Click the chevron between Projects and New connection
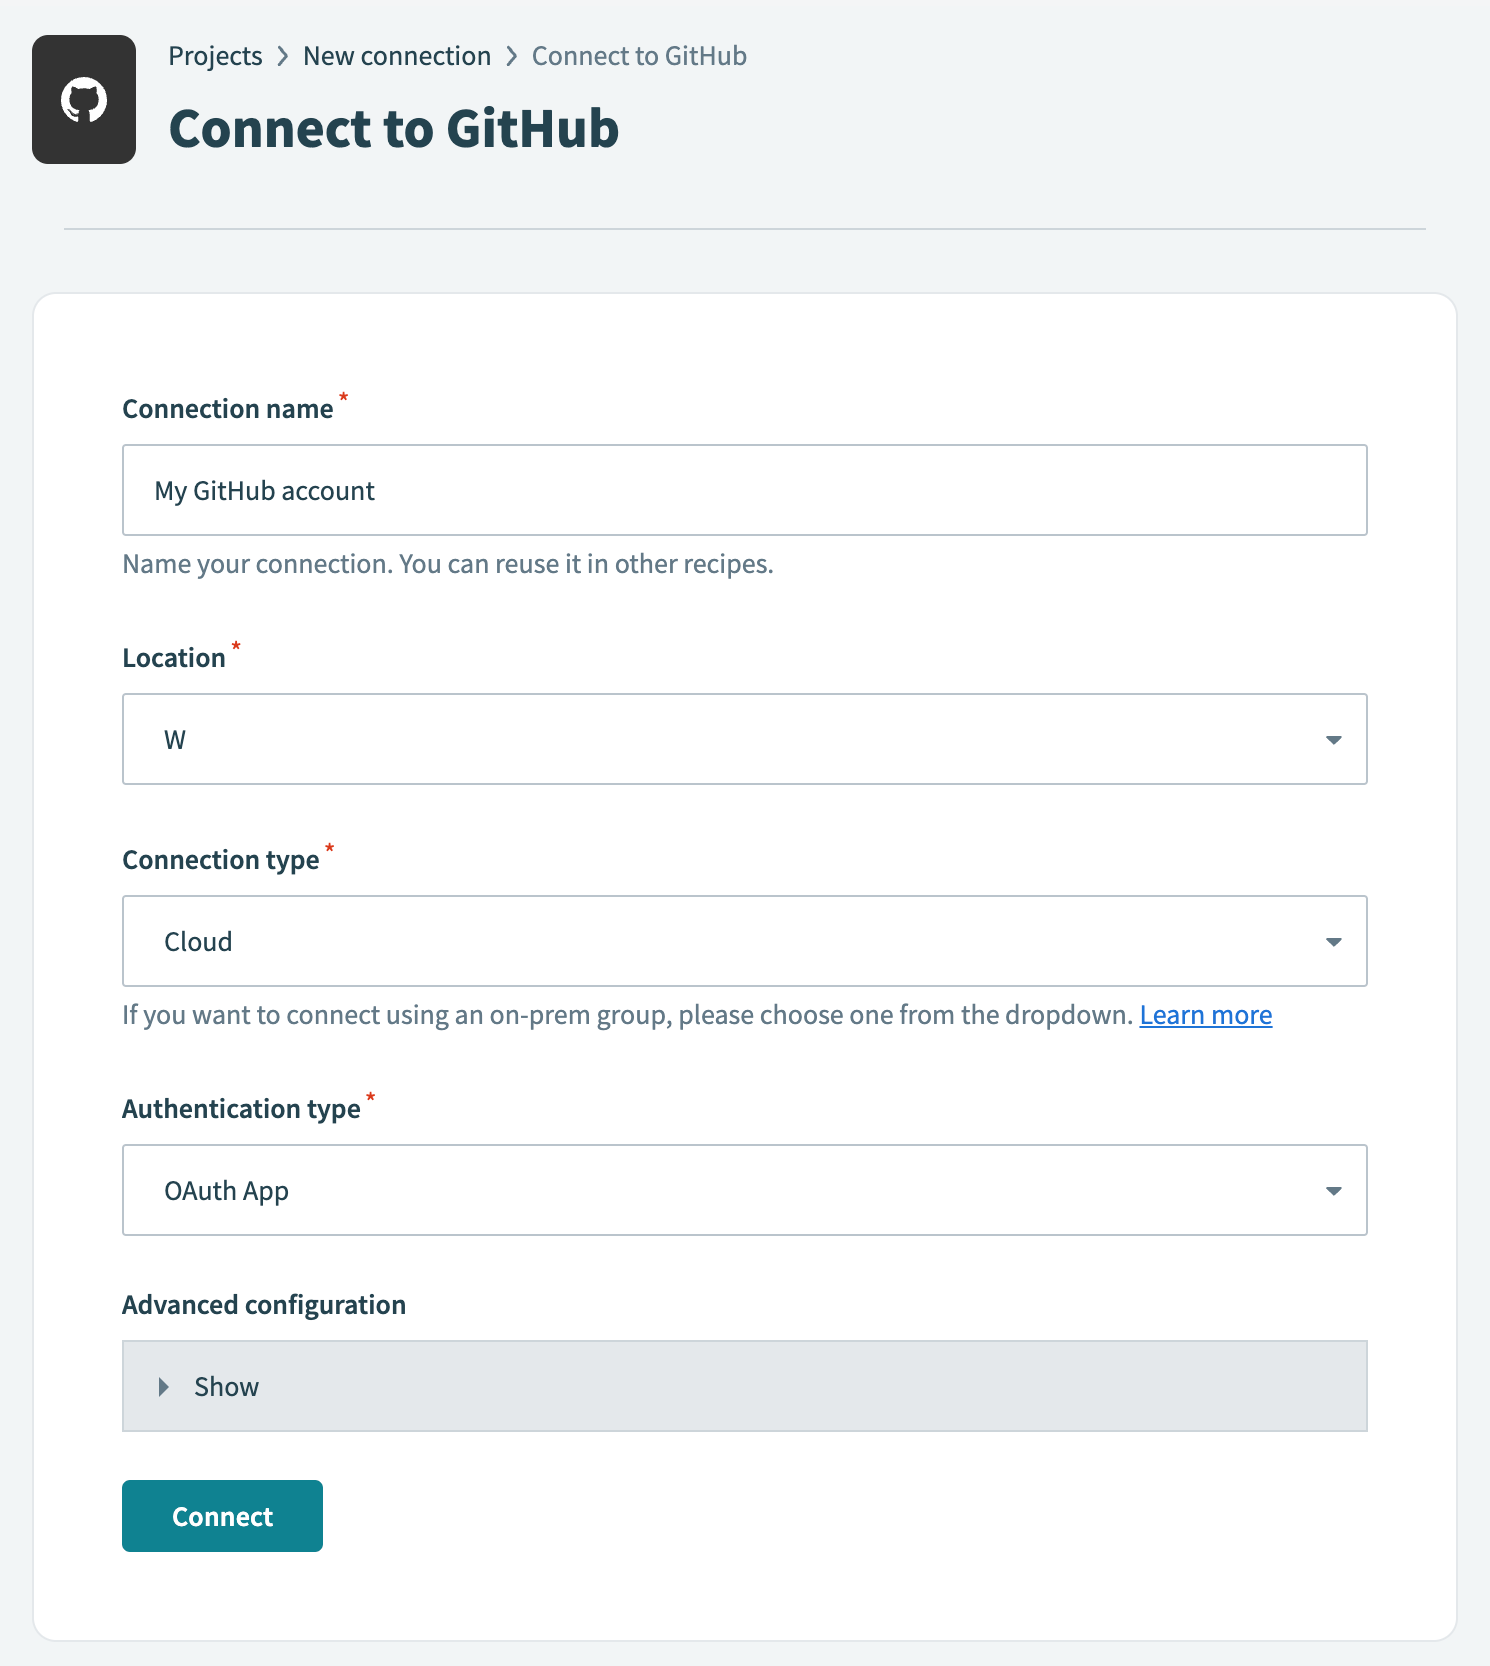The width and height of the screenshot is (1490, 1666). (x=283, y=56)
